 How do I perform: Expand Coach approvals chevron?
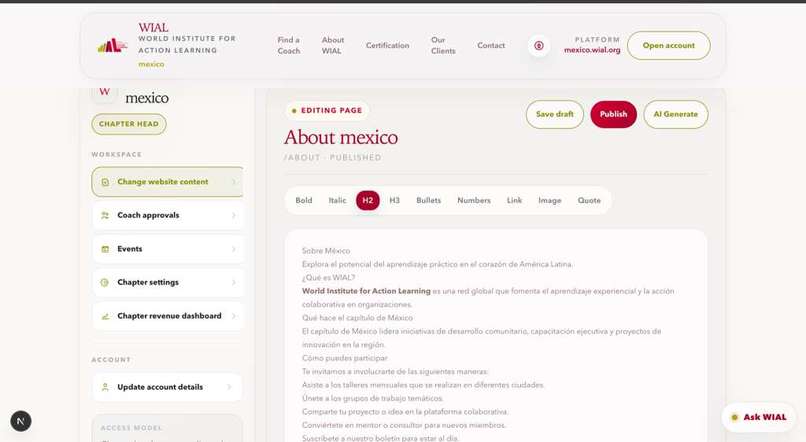click(x=234, y=215)
